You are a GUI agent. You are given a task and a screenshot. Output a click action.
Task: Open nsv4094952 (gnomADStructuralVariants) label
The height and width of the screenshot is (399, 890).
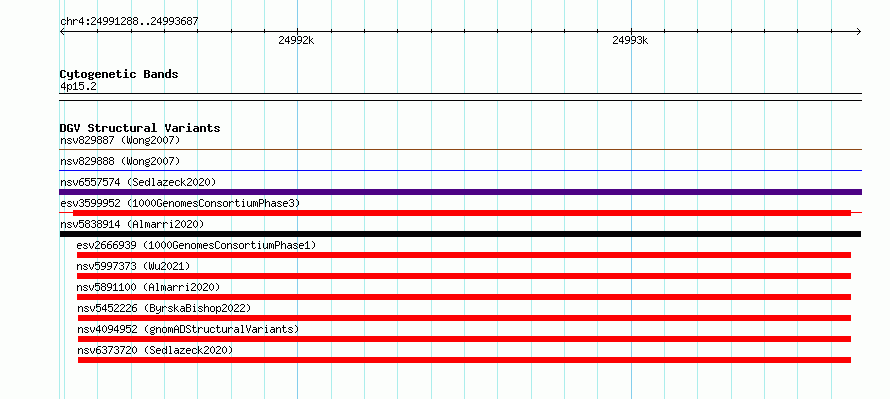point(188,329)
